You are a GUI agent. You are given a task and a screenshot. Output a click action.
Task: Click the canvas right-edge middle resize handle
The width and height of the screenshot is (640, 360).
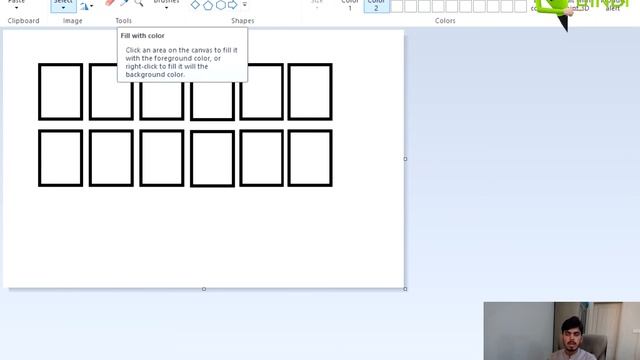click(x=405, y=159)
